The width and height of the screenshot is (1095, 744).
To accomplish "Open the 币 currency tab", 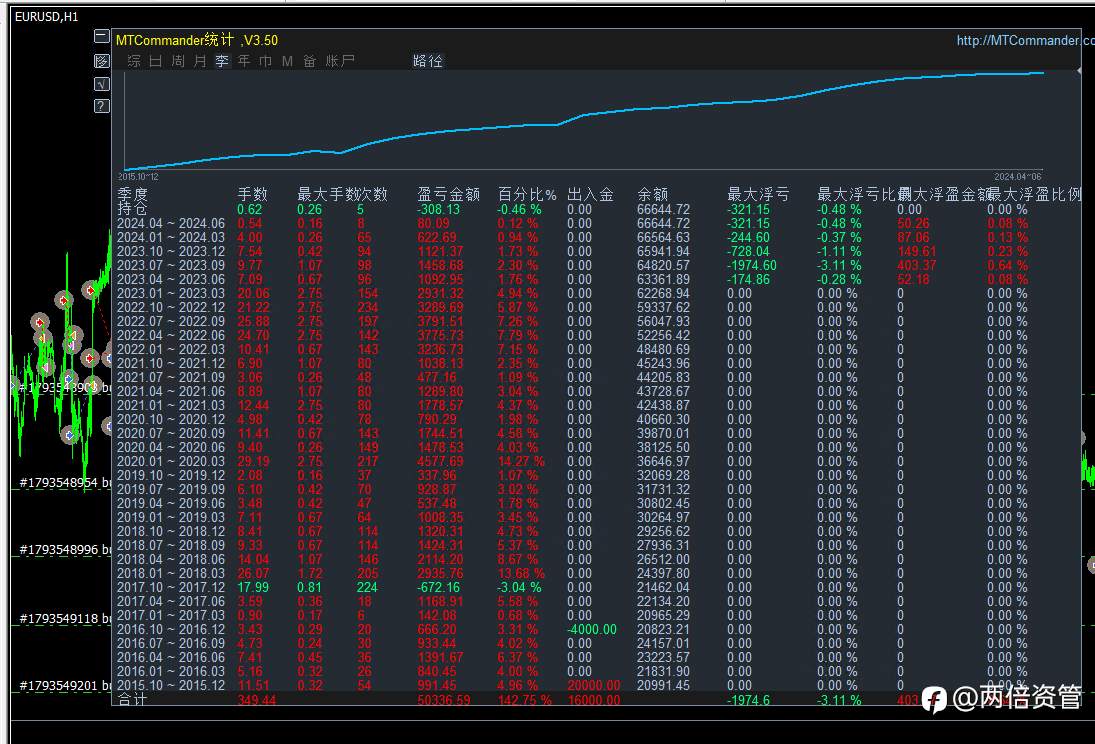I will (265, 61).
